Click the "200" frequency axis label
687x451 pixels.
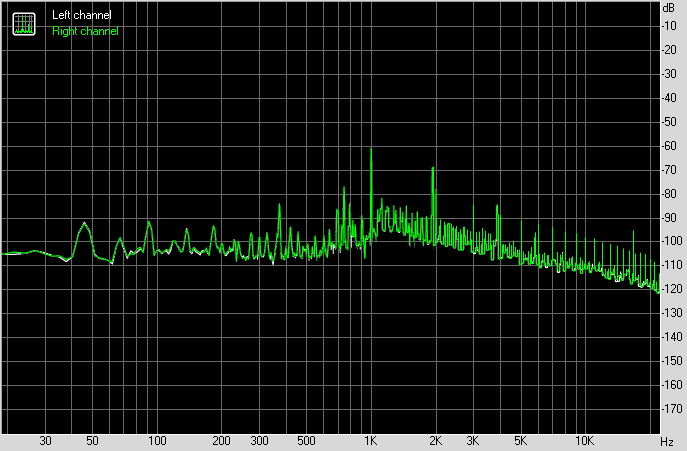pyautogui.click(x=221, y=440)
